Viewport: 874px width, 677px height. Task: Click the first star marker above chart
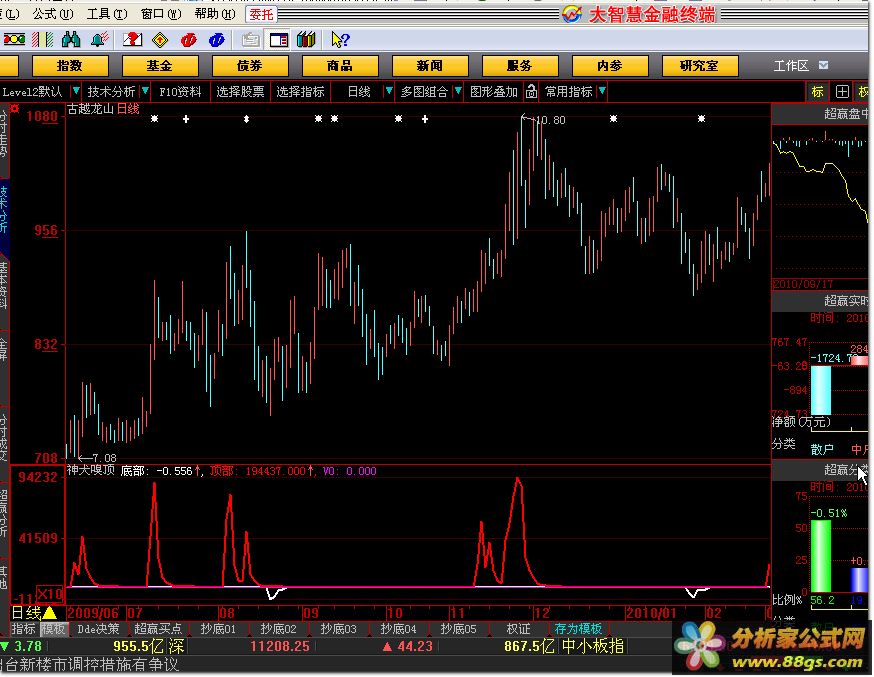pyautogui.click(x=154, y=119)
